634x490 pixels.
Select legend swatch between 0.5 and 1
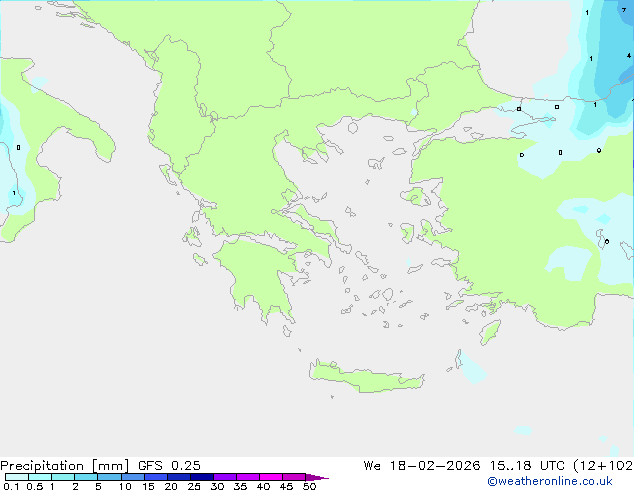tap(40, 477)
